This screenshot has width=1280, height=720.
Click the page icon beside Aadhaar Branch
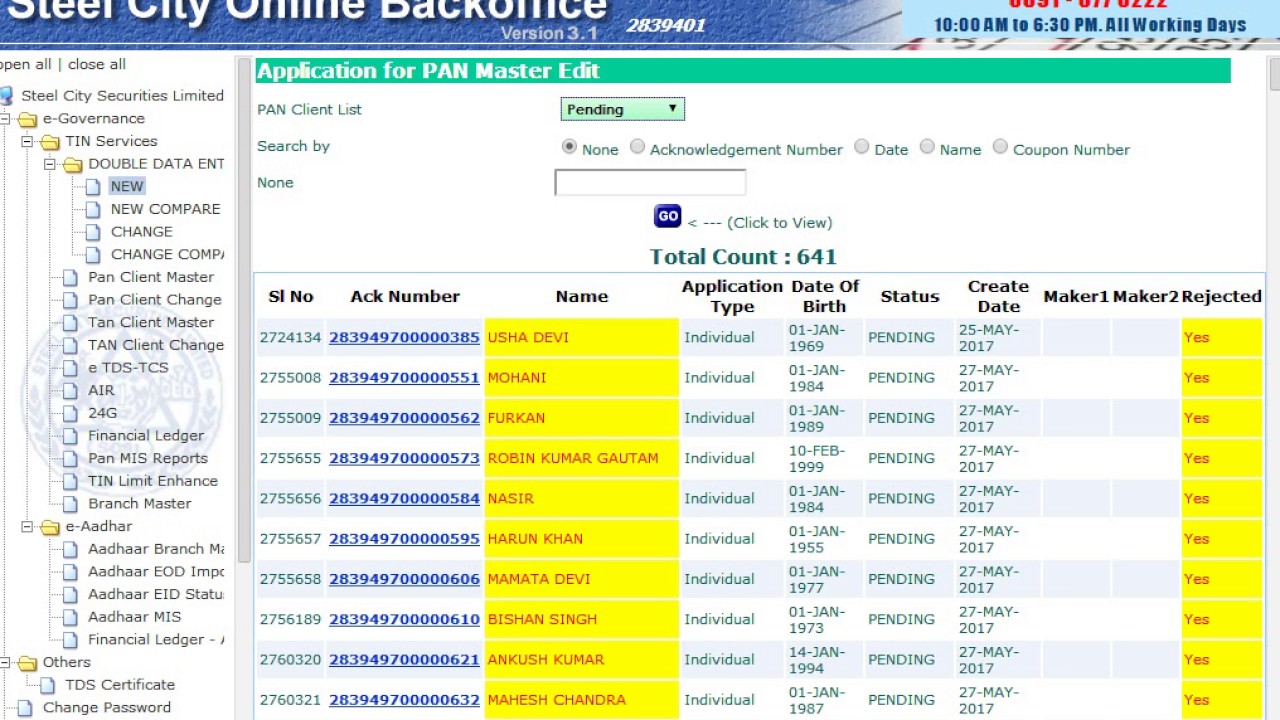(x=70, y=549)
